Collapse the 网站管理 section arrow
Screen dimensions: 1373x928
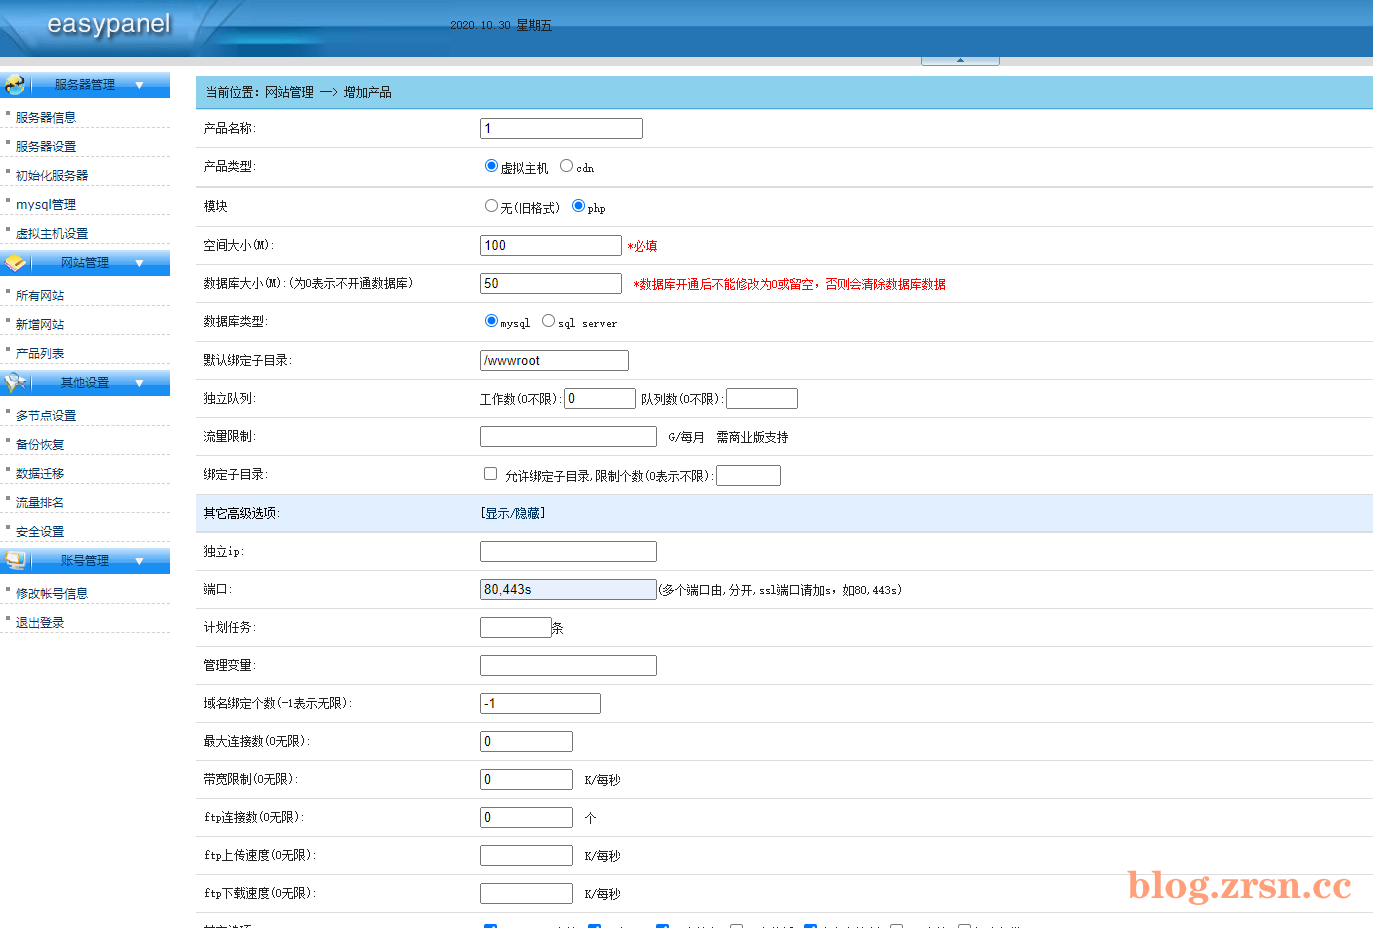tap(139, 263)
